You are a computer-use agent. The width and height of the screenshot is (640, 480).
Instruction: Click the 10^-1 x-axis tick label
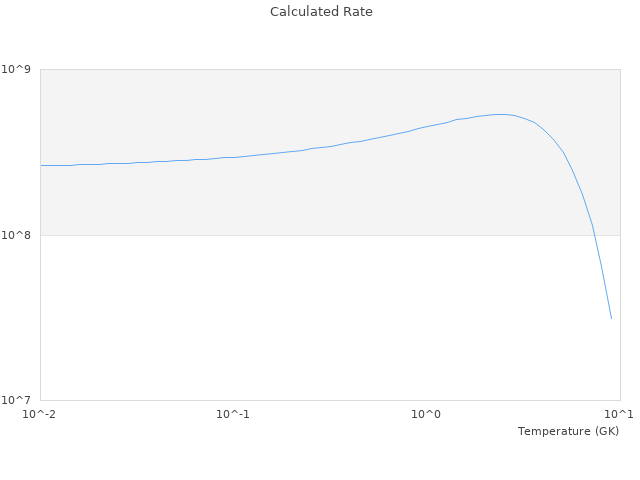click(x=232, y=415)
